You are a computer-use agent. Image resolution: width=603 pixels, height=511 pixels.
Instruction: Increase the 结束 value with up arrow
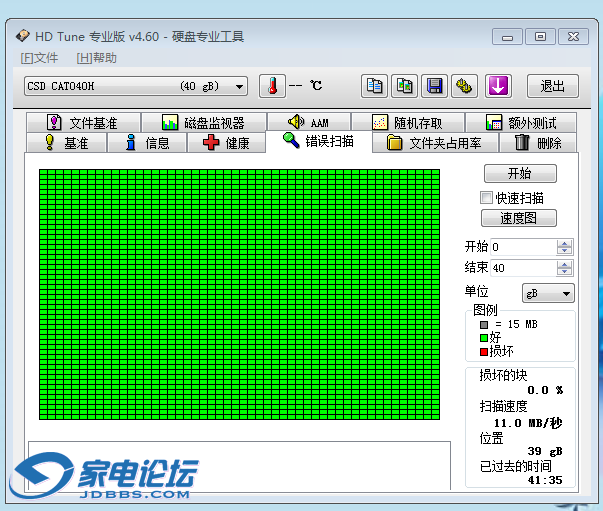[x=565, y=264]
